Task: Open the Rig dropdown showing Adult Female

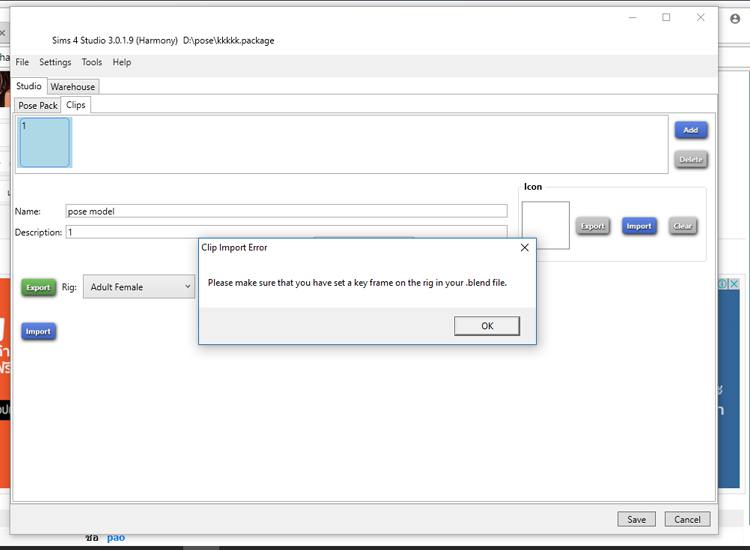Action: pyautogui.click(x=139, y=286)
